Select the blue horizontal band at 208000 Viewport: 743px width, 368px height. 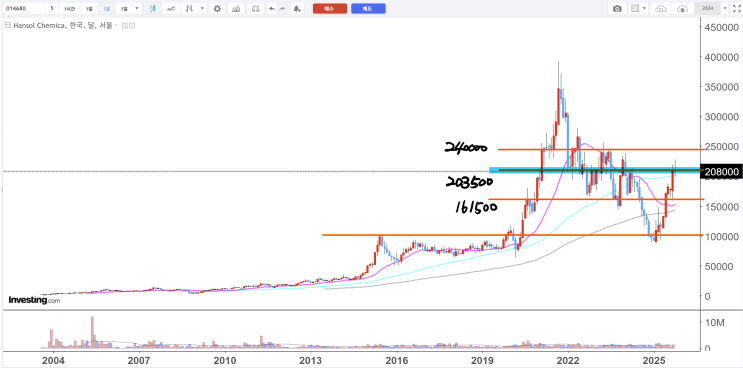click(x=595, y=170)
